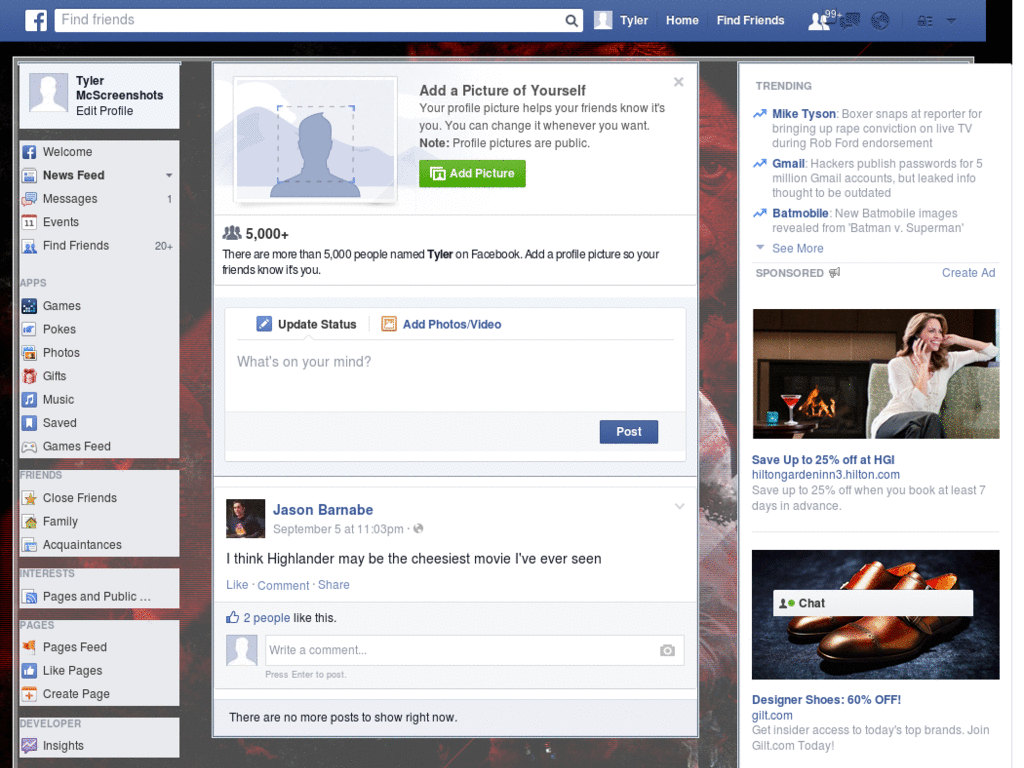View the 2 people who like this
The image size is (1024, 768).
point(266,618)
